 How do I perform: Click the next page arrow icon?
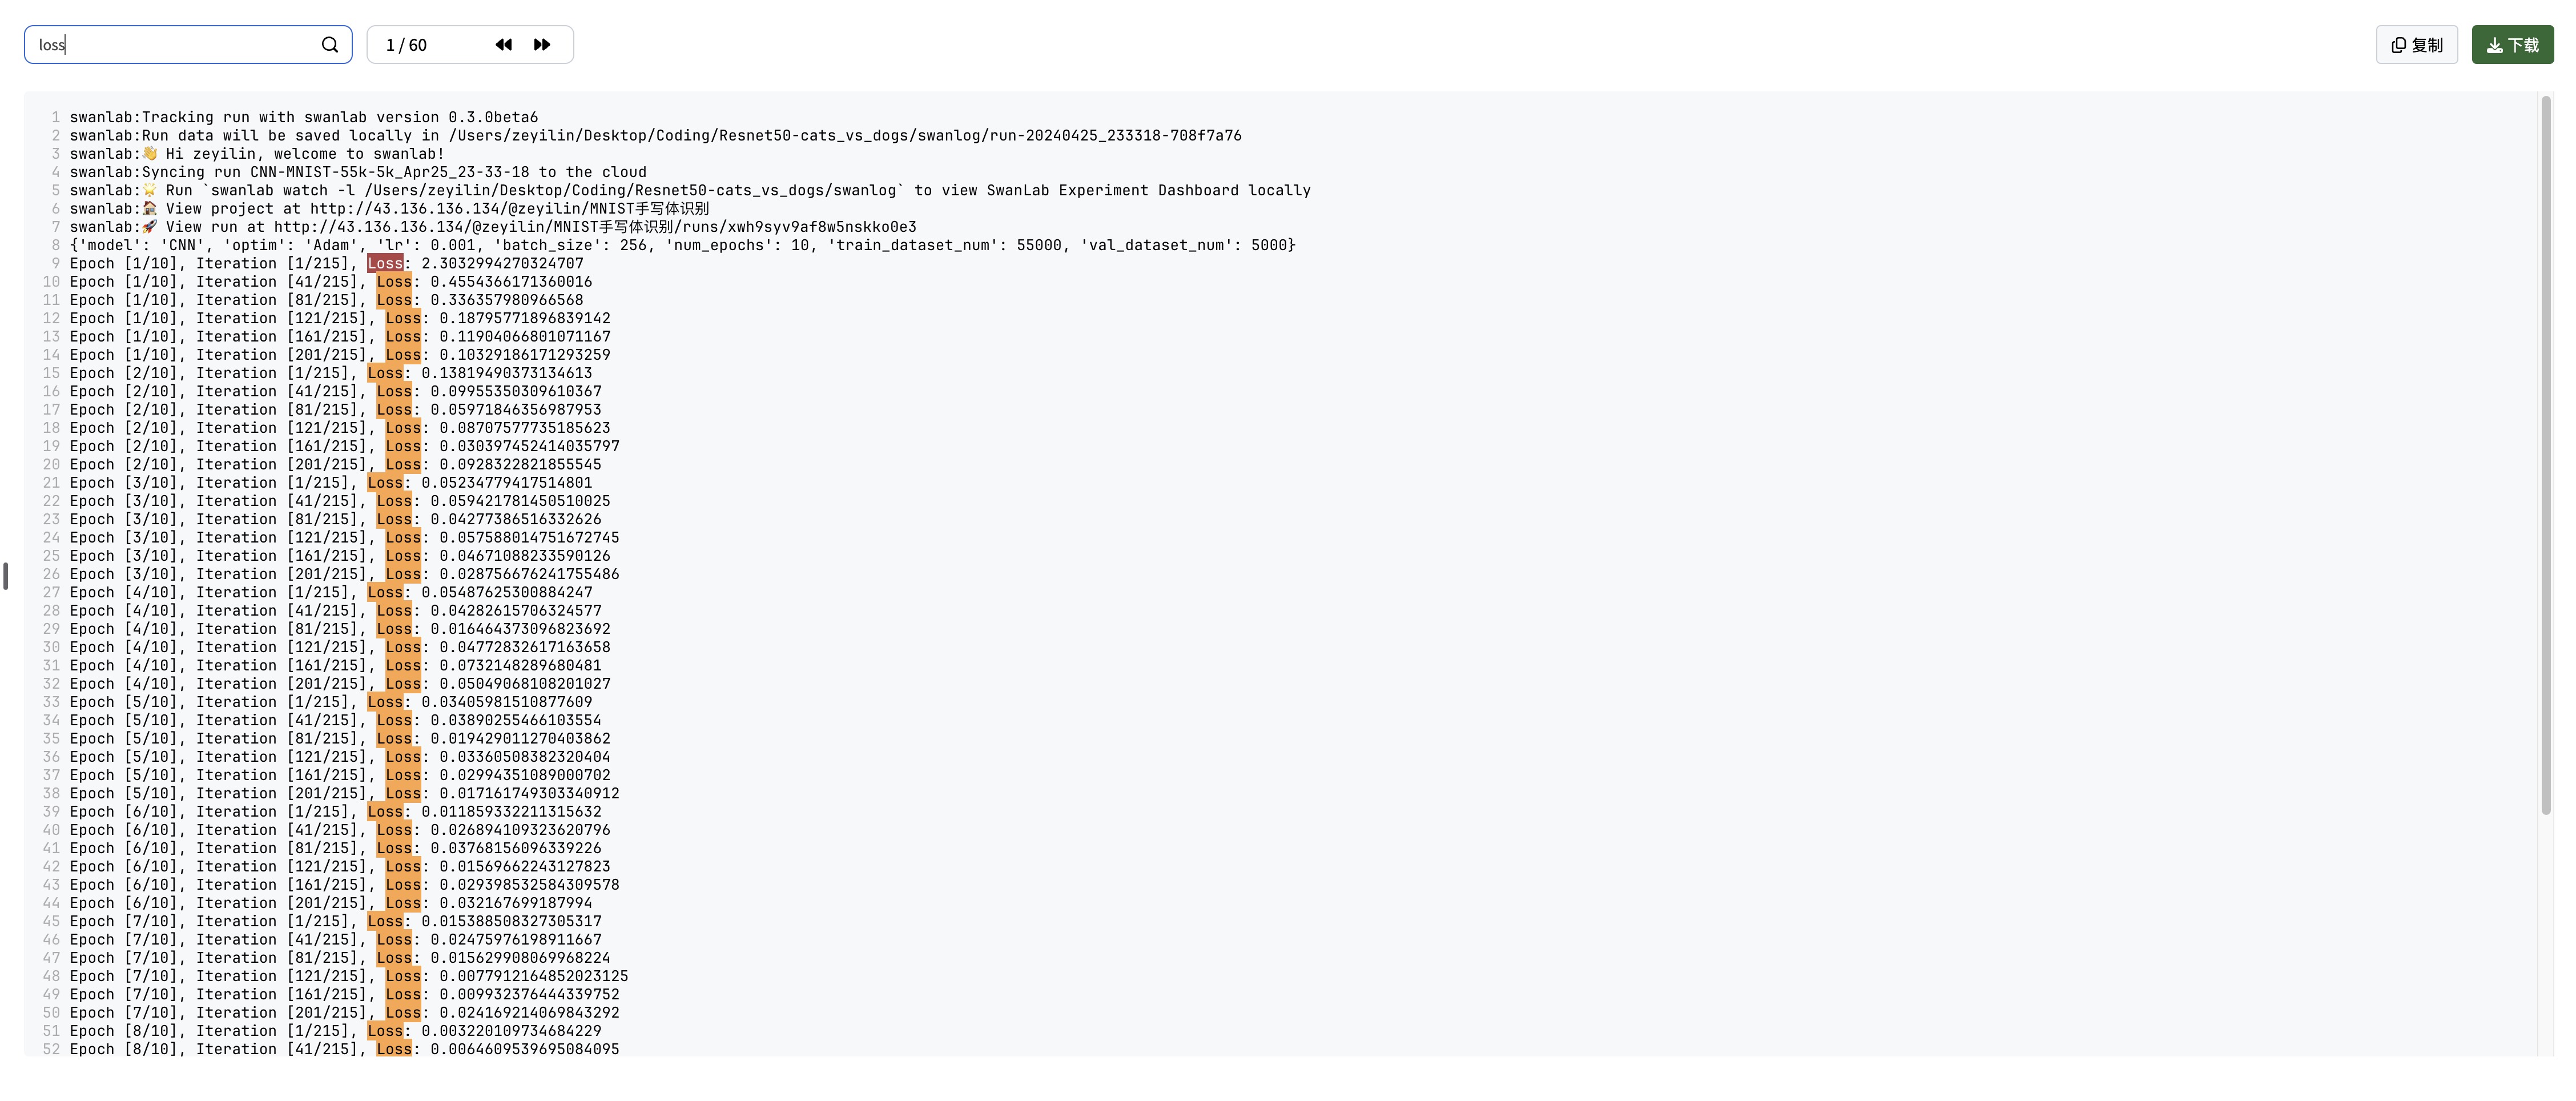pyautogui.click(x=541, y=45)
